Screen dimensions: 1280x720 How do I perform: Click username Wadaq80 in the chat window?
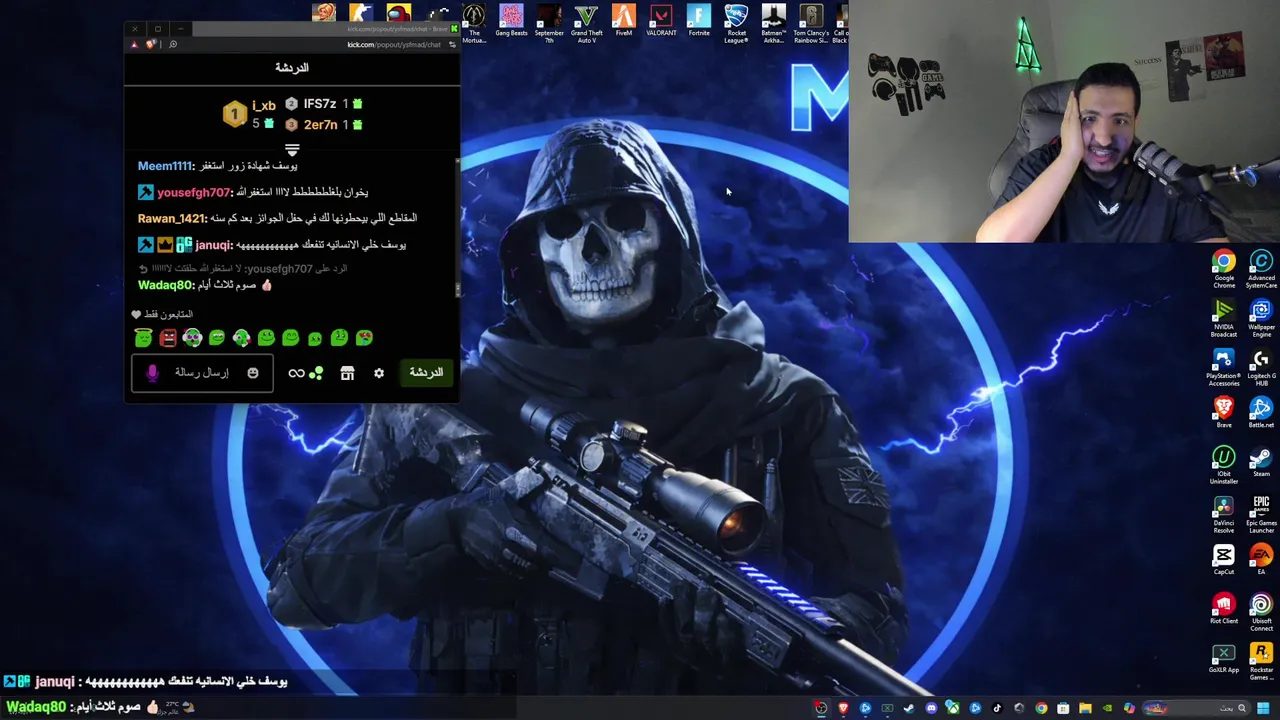point(165,285)
